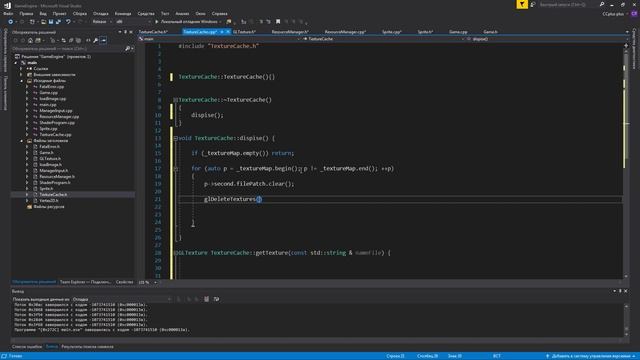Click the Clear All icon in Output toolbar
This screenshot has height=360, width=640.
click(207, 299)
